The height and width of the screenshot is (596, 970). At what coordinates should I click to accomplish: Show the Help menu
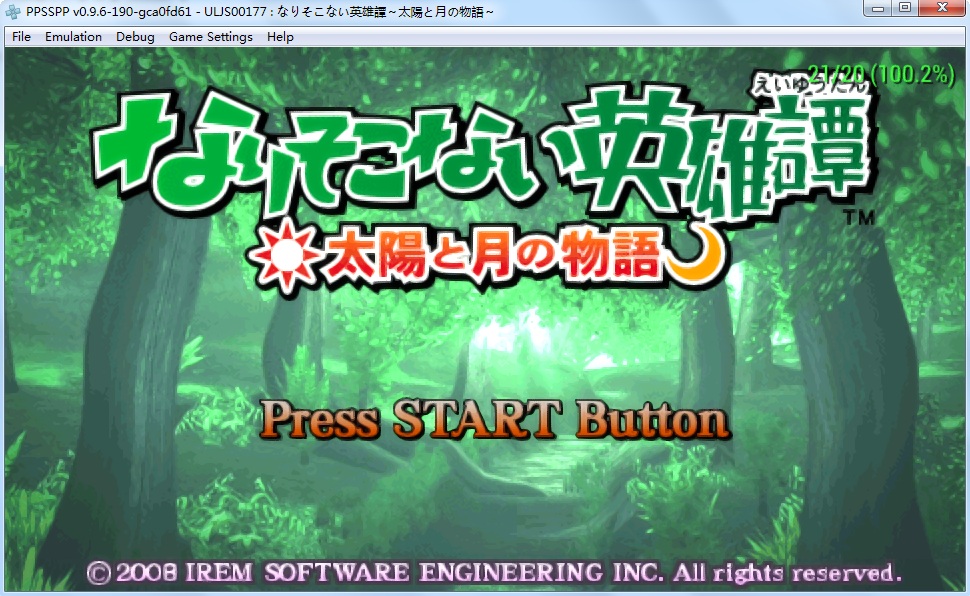[x=281, y=37]
